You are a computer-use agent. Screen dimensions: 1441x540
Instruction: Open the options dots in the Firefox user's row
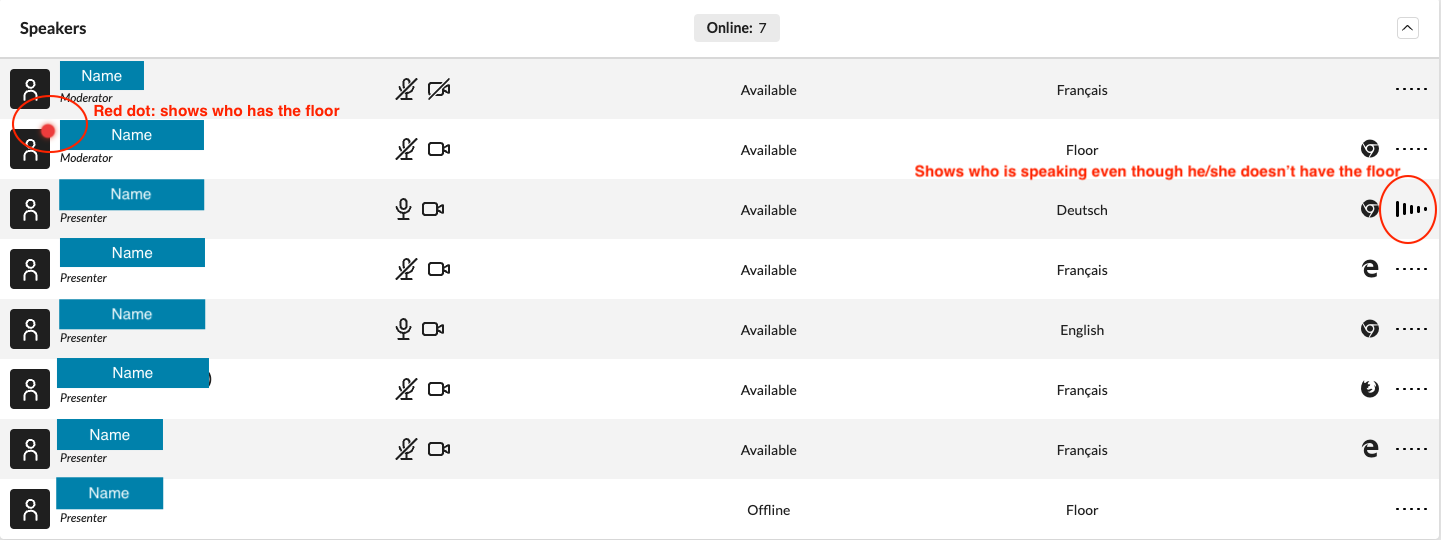(1411, 390)
